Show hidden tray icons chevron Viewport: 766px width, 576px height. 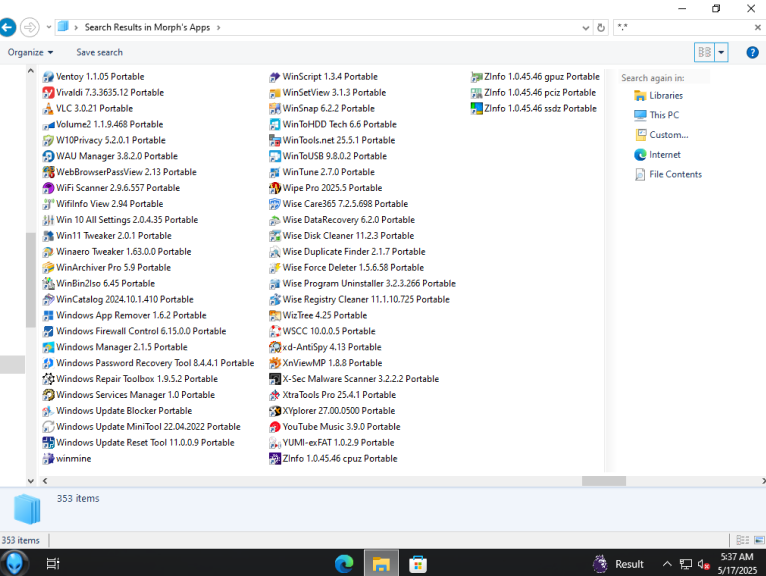(667, 564)
